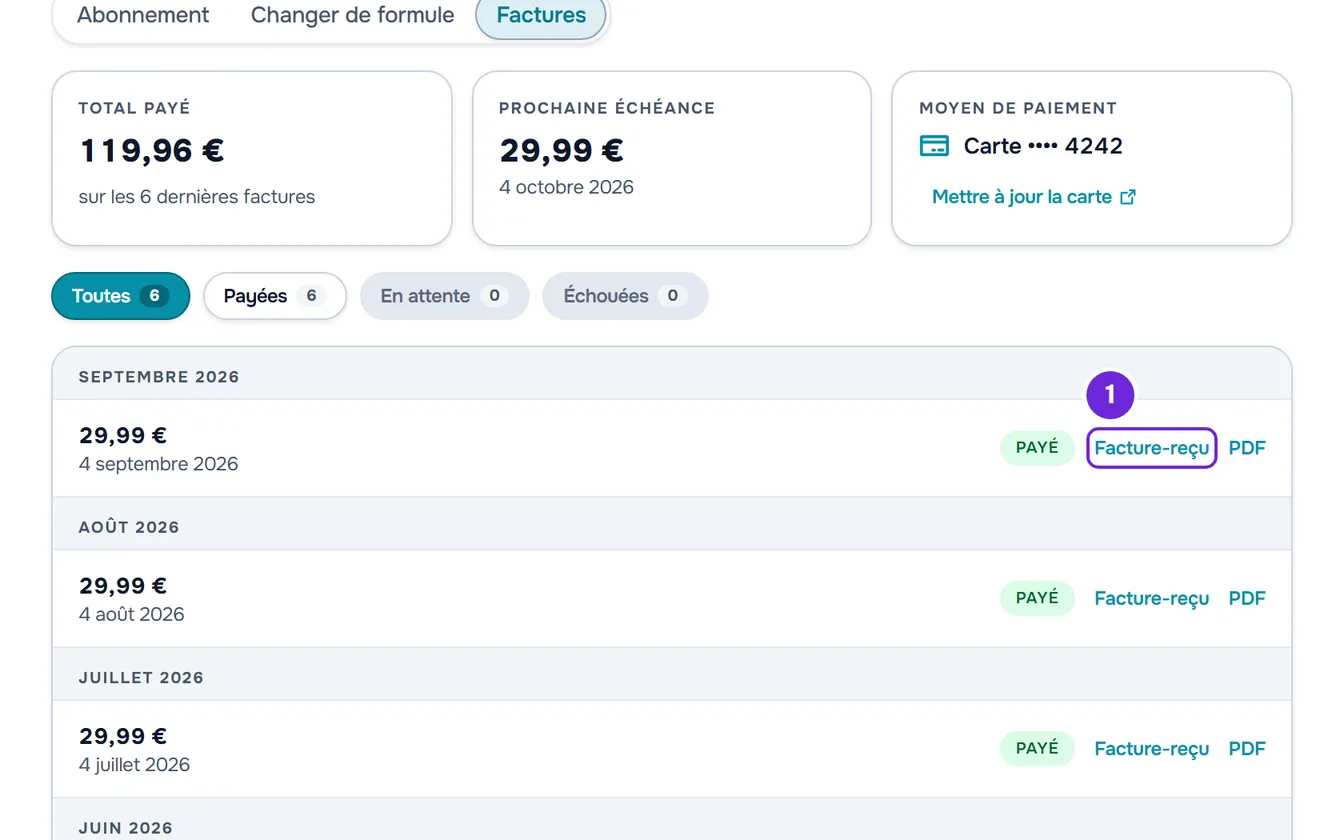This screenshot has width=1344, height=840.
Task: Download PDF for 4 septembre 2026 invoice
Action: [1247, 448]
